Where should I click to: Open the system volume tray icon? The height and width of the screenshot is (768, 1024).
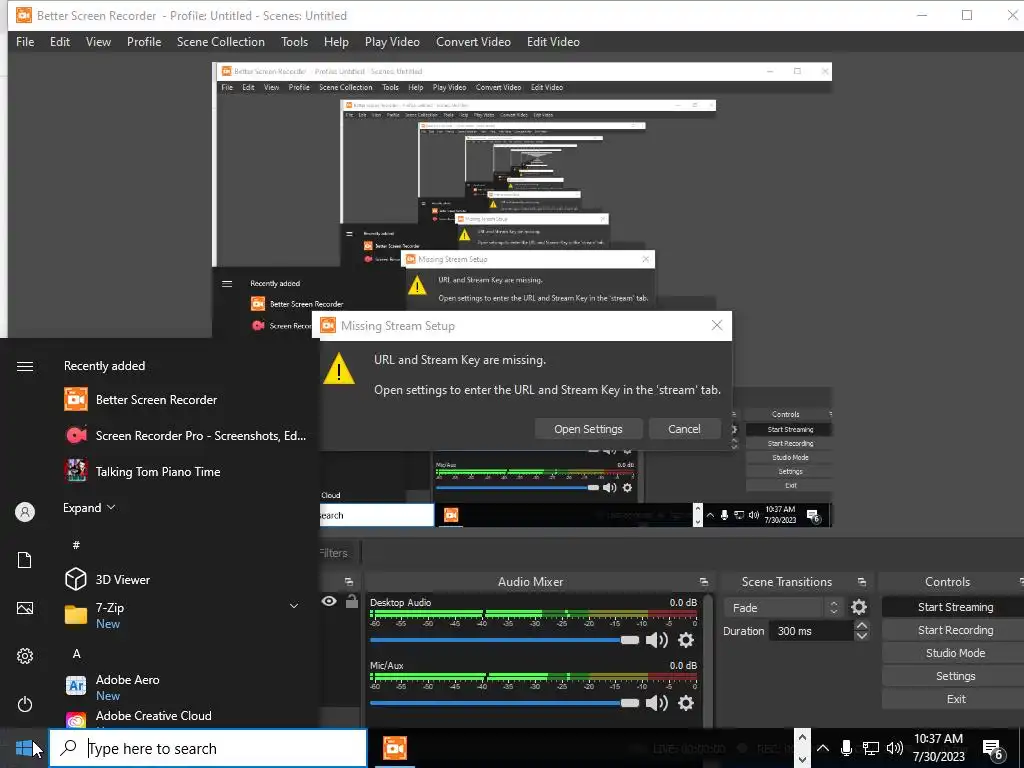(x=895, y=748)
